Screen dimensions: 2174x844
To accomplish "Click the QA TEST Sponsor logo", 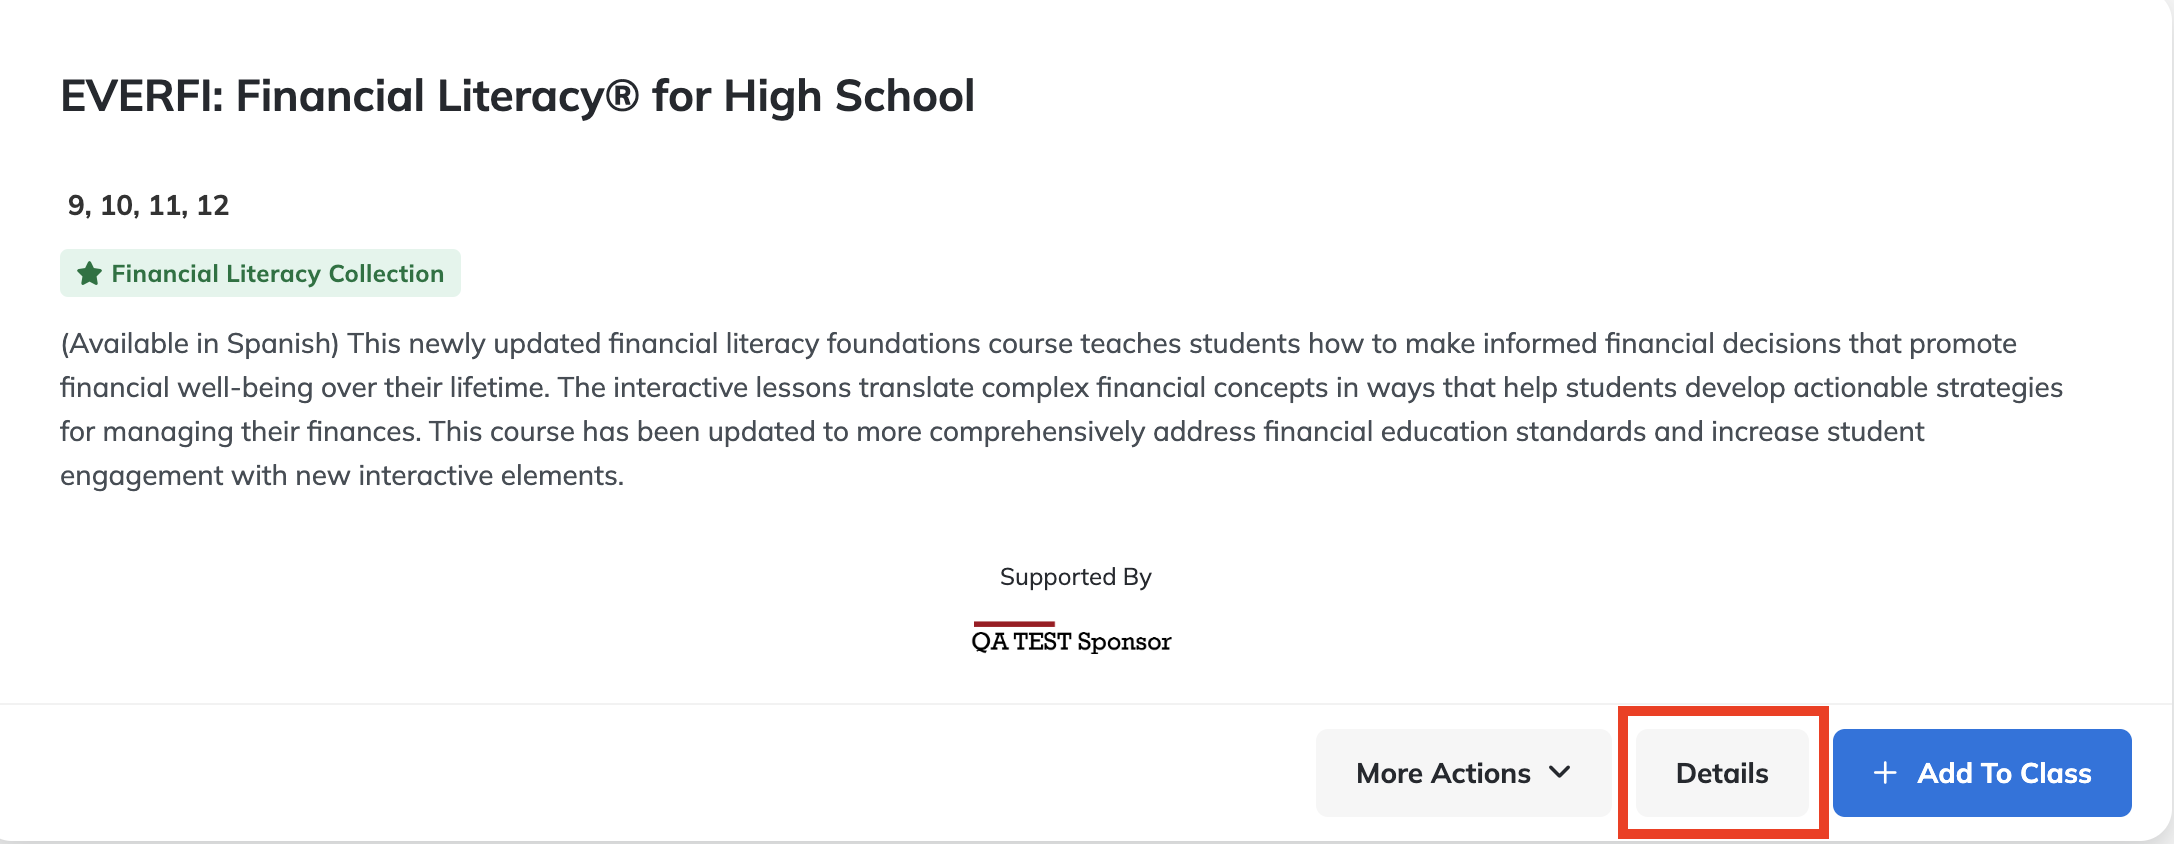I will (x=1071, y=639).
